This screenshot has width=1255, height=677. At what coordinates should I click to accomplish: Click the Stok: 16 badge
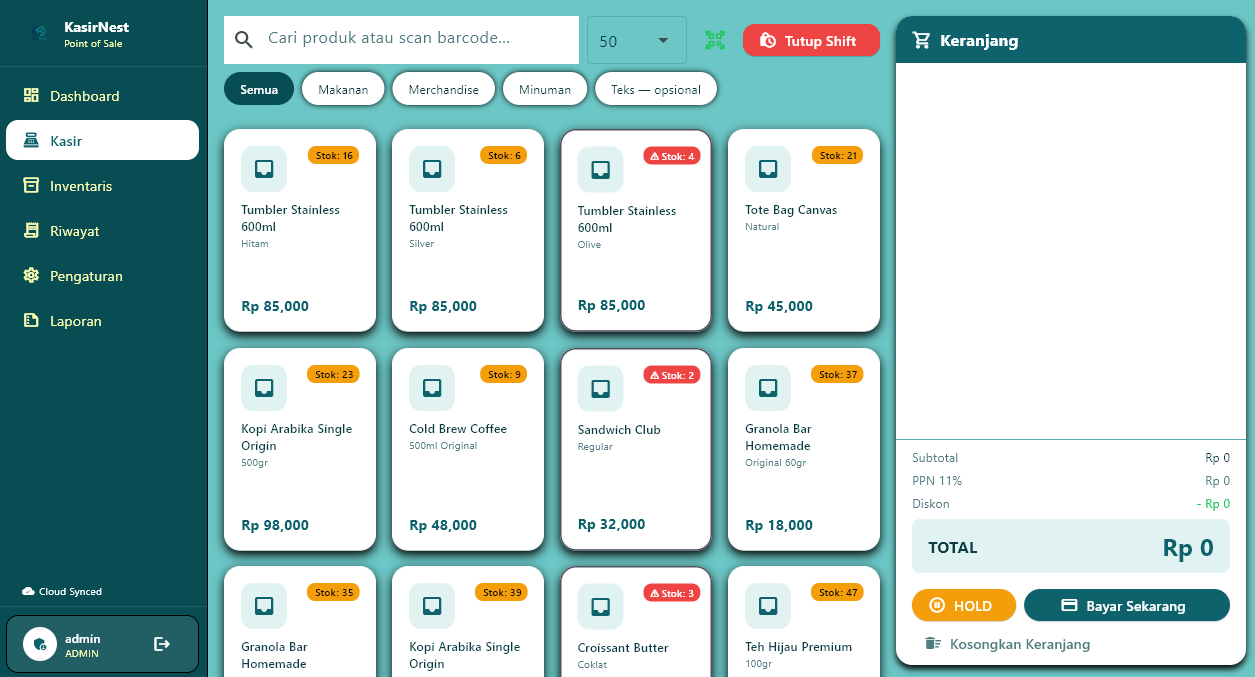(333, 155)
